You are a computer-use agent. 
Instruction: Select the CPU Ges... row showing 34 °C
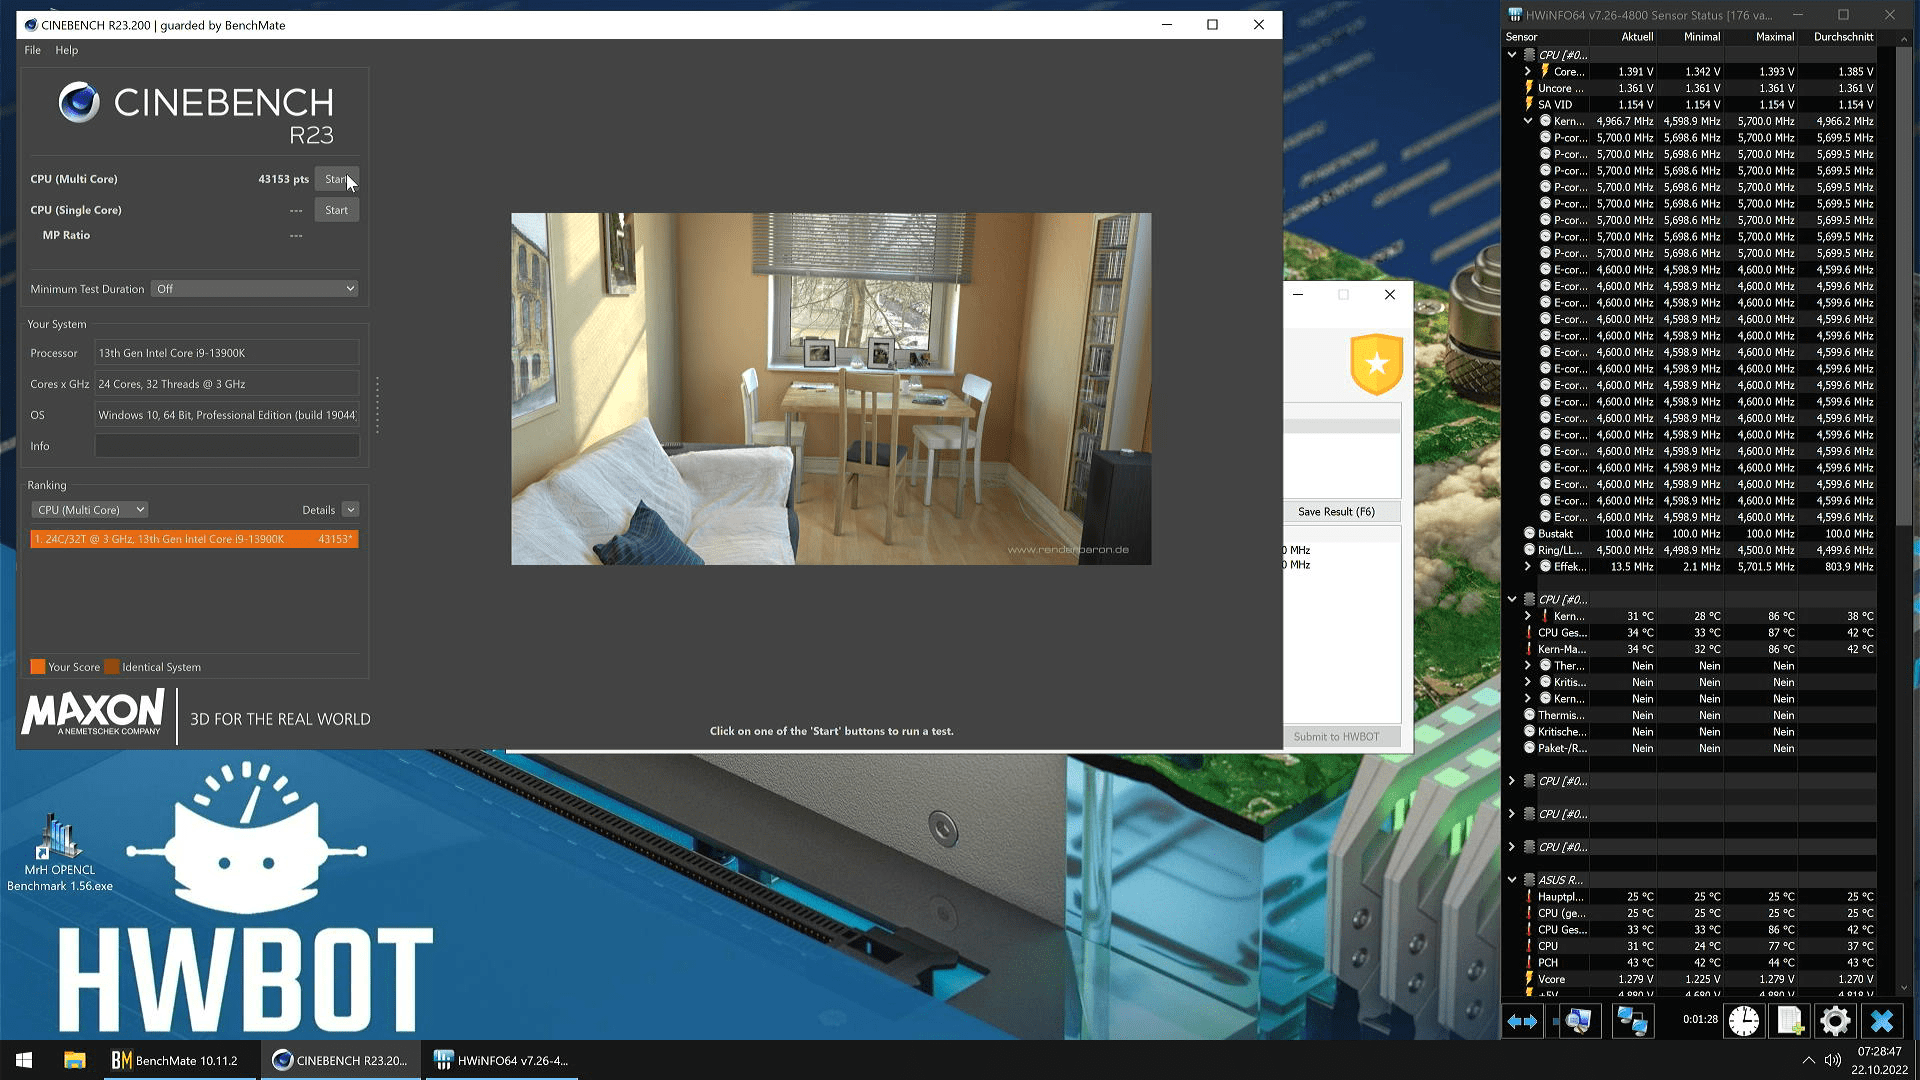[1690, 633]
